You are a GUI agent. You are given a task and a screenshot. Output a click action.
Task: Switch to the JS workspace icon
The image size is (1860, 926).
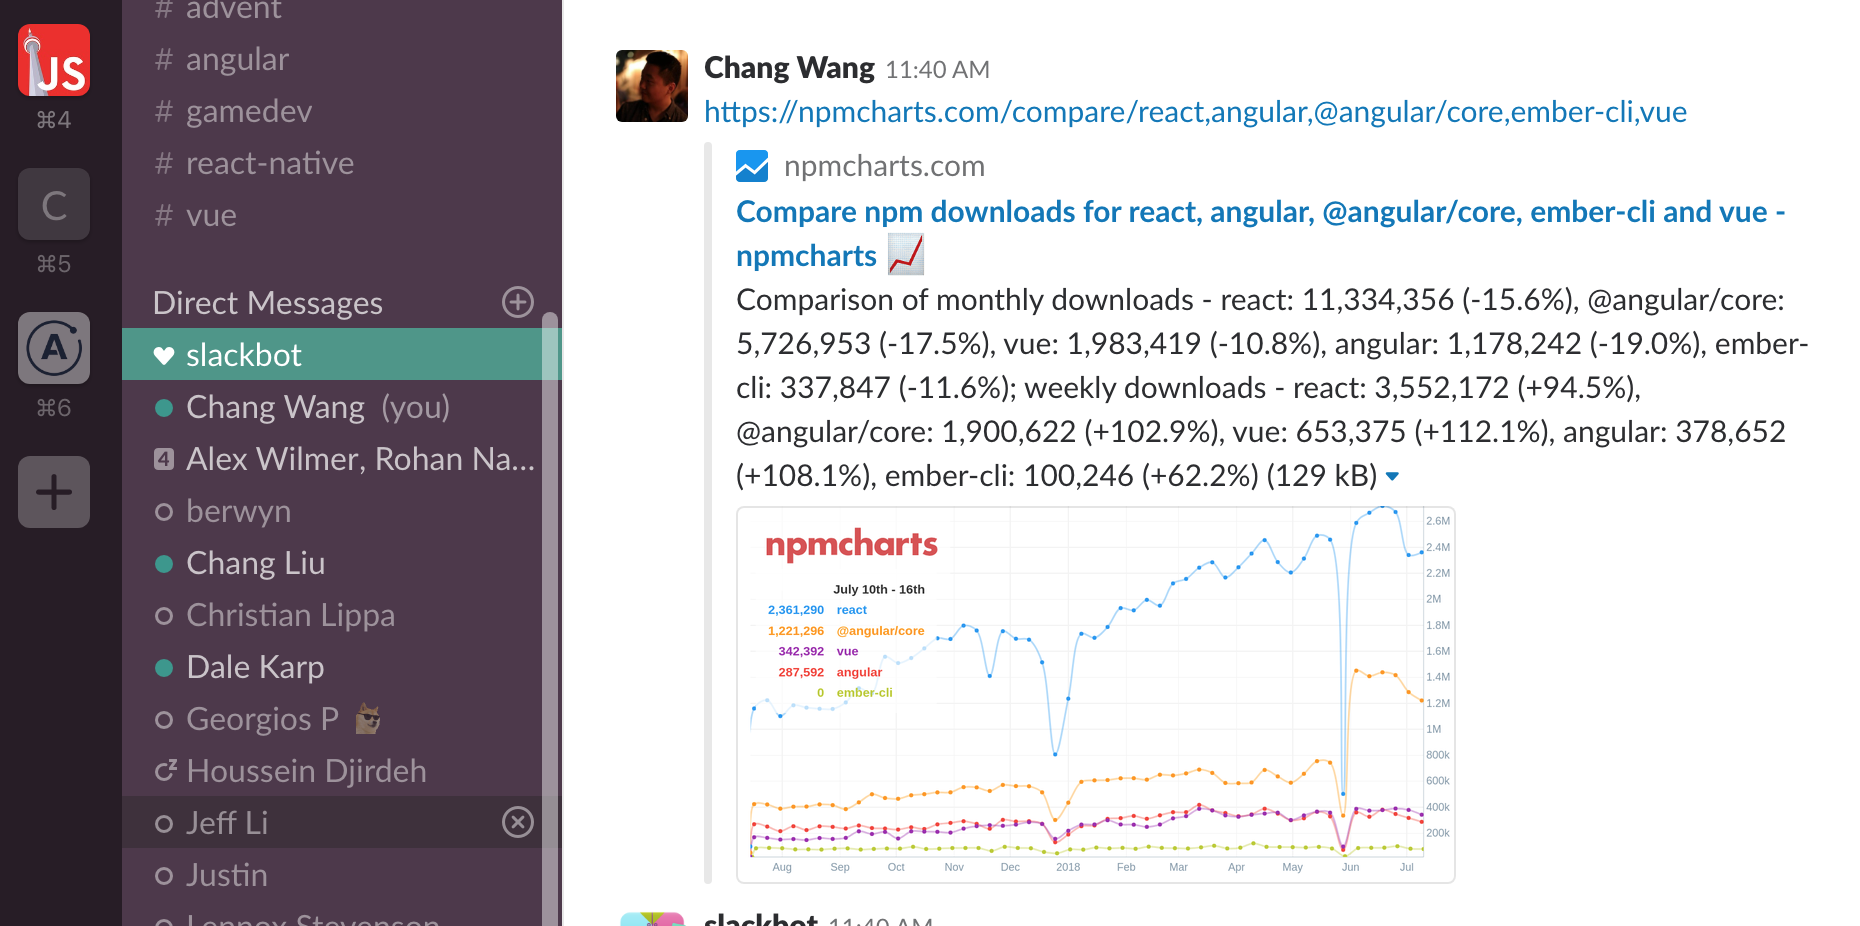click(x=54, y=60)
